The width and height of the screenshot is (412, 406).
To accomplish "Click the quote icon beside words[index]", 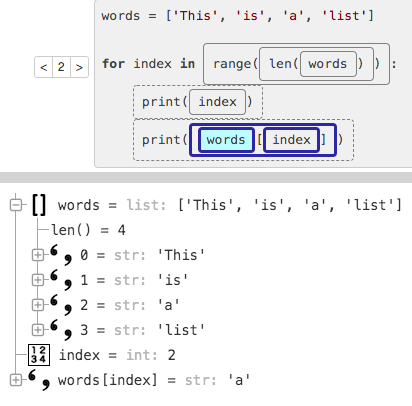I will coord(39,380).
